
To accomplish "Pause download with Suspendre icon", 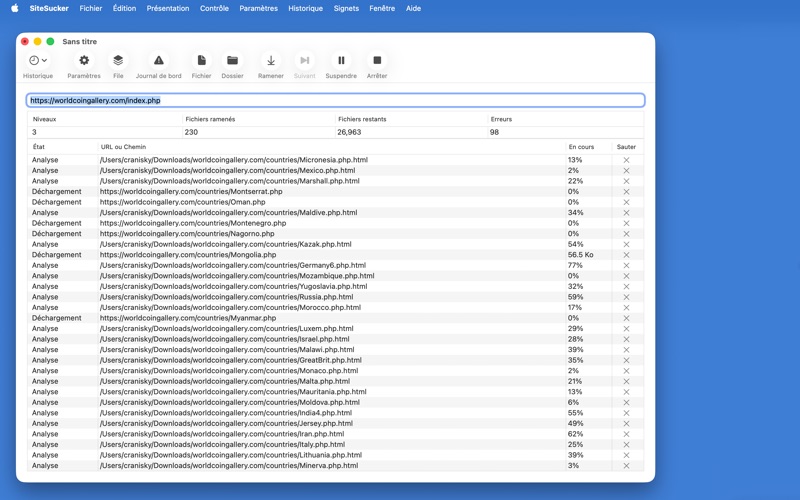I will tap(341, 60).
